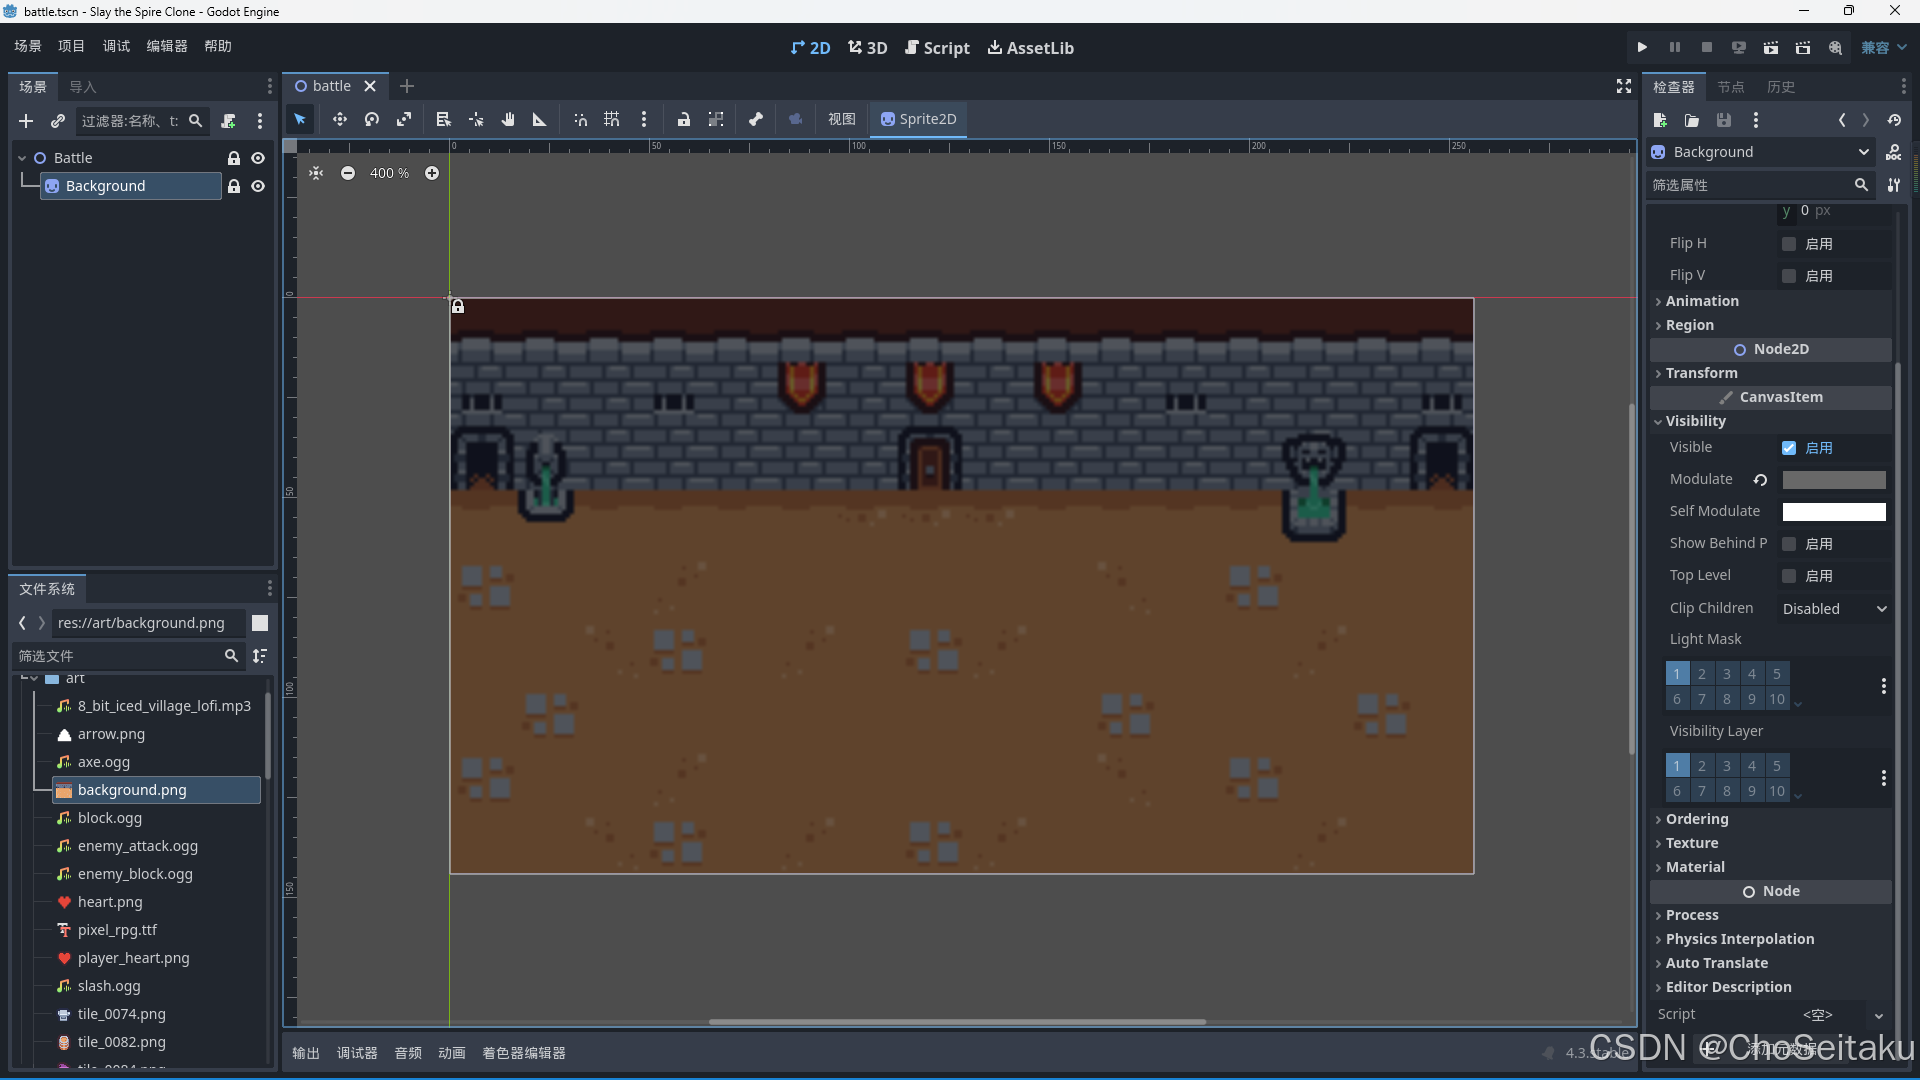Toggle visibility of the Battle node

tap(258, 158)
